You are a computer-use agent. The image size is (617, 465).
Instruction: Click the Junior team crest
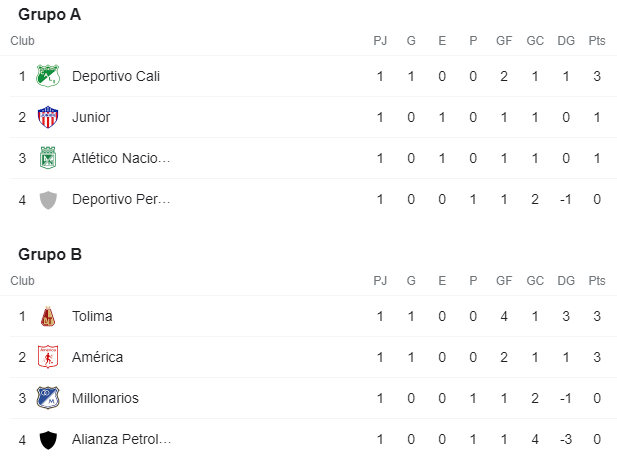pyautogui.click(x=48, y=117)
